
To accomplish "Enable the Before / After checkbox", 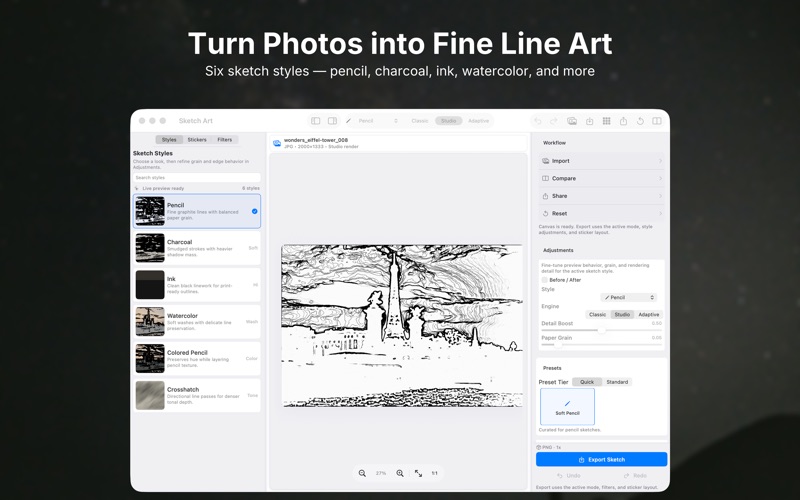I will click(x=544, y=280).
